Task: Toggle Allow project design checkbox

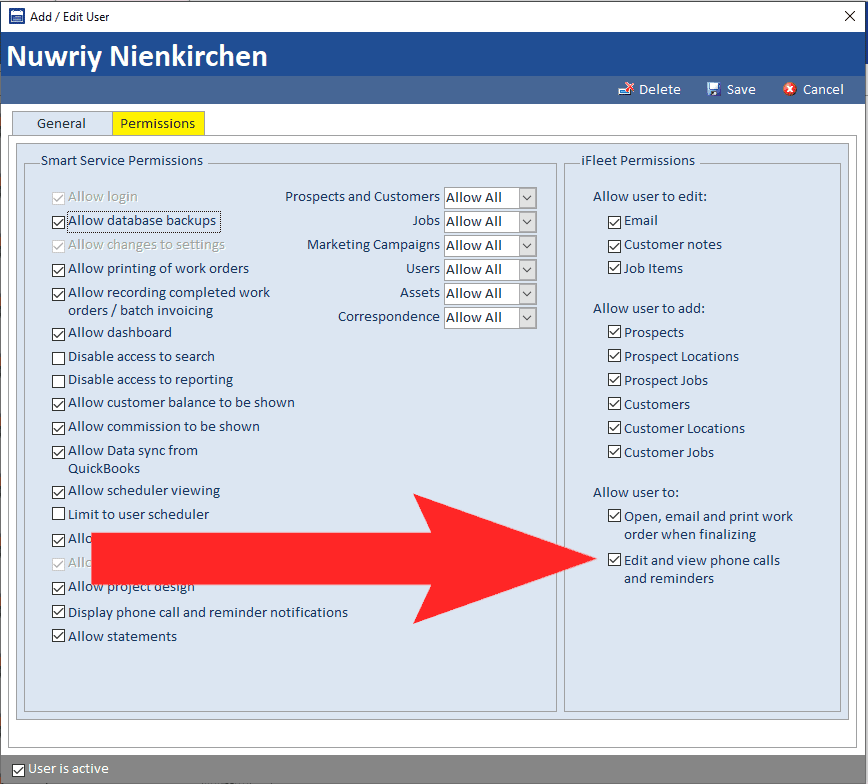Action: click(x=58, y=588)
